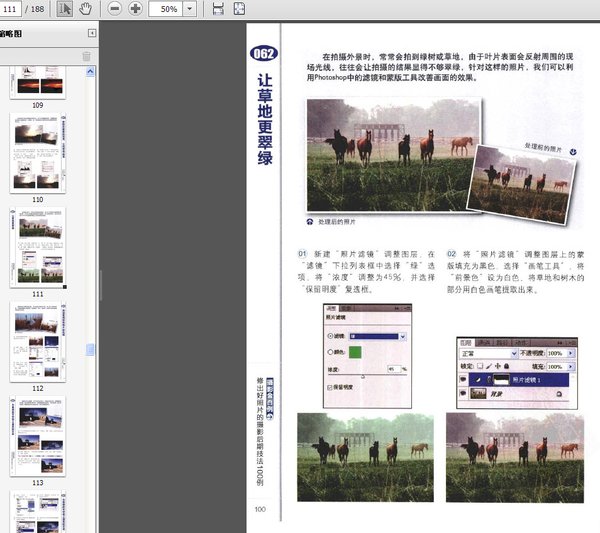Click the caption '处理后的照片'

pos(336,222)
